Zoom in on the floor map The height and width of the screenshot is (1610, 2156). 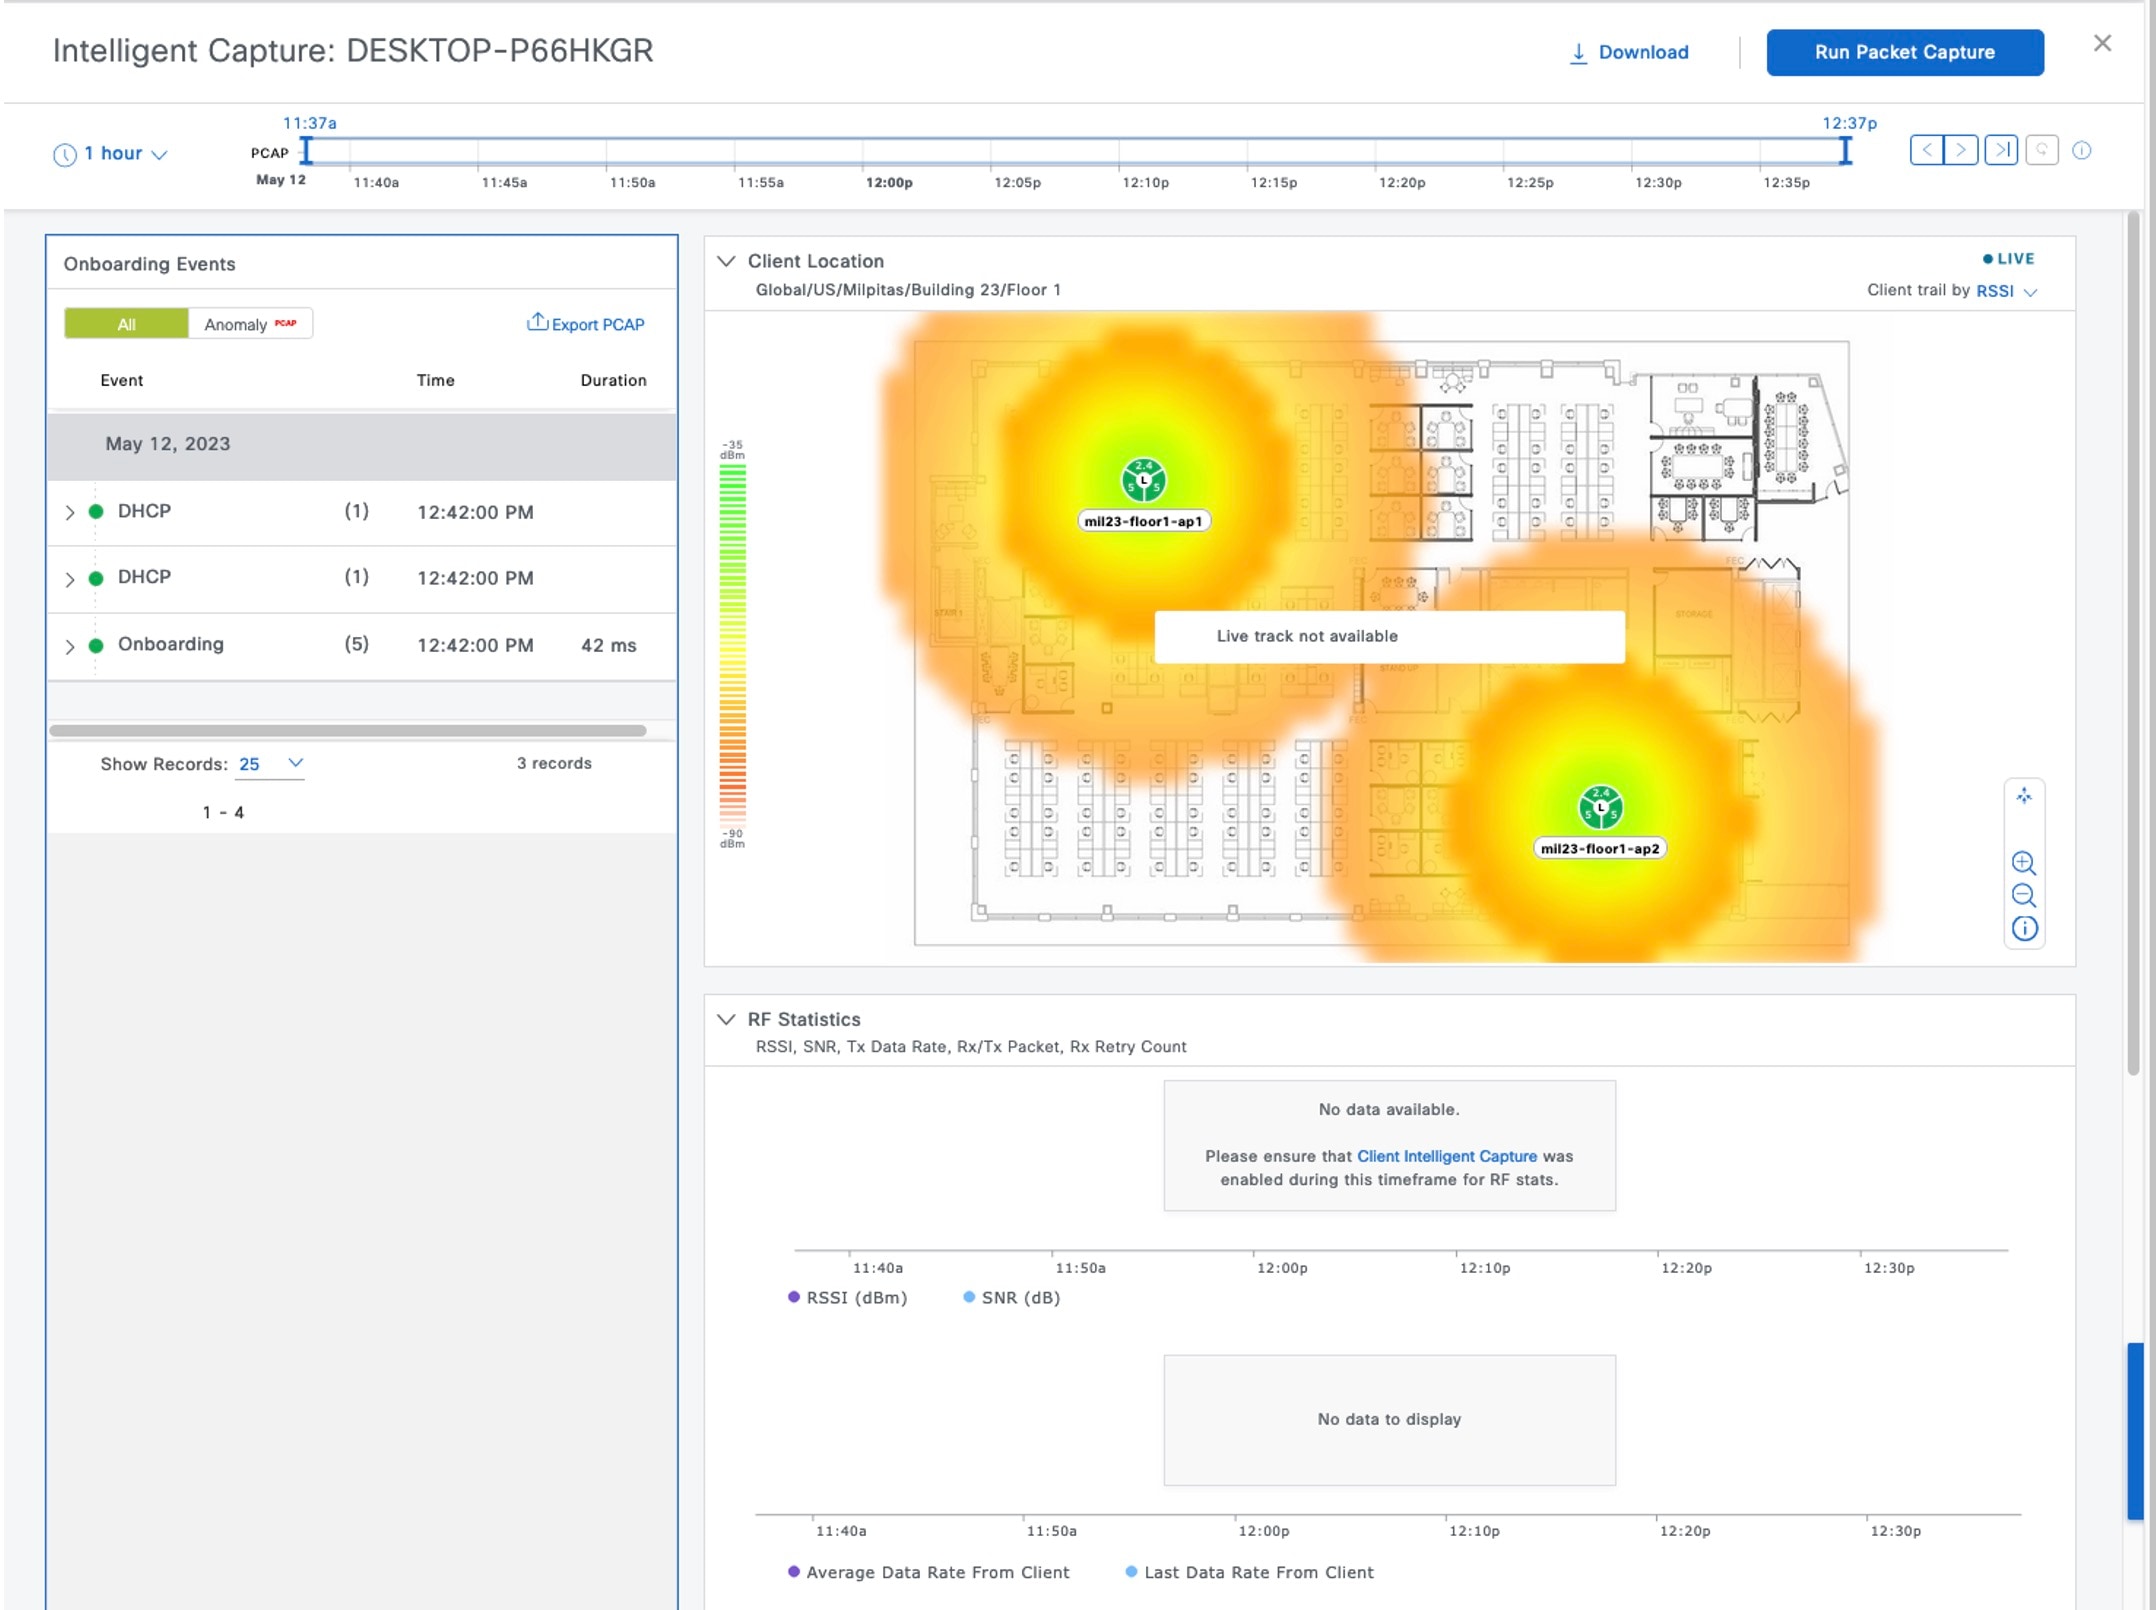point(2023,863)
